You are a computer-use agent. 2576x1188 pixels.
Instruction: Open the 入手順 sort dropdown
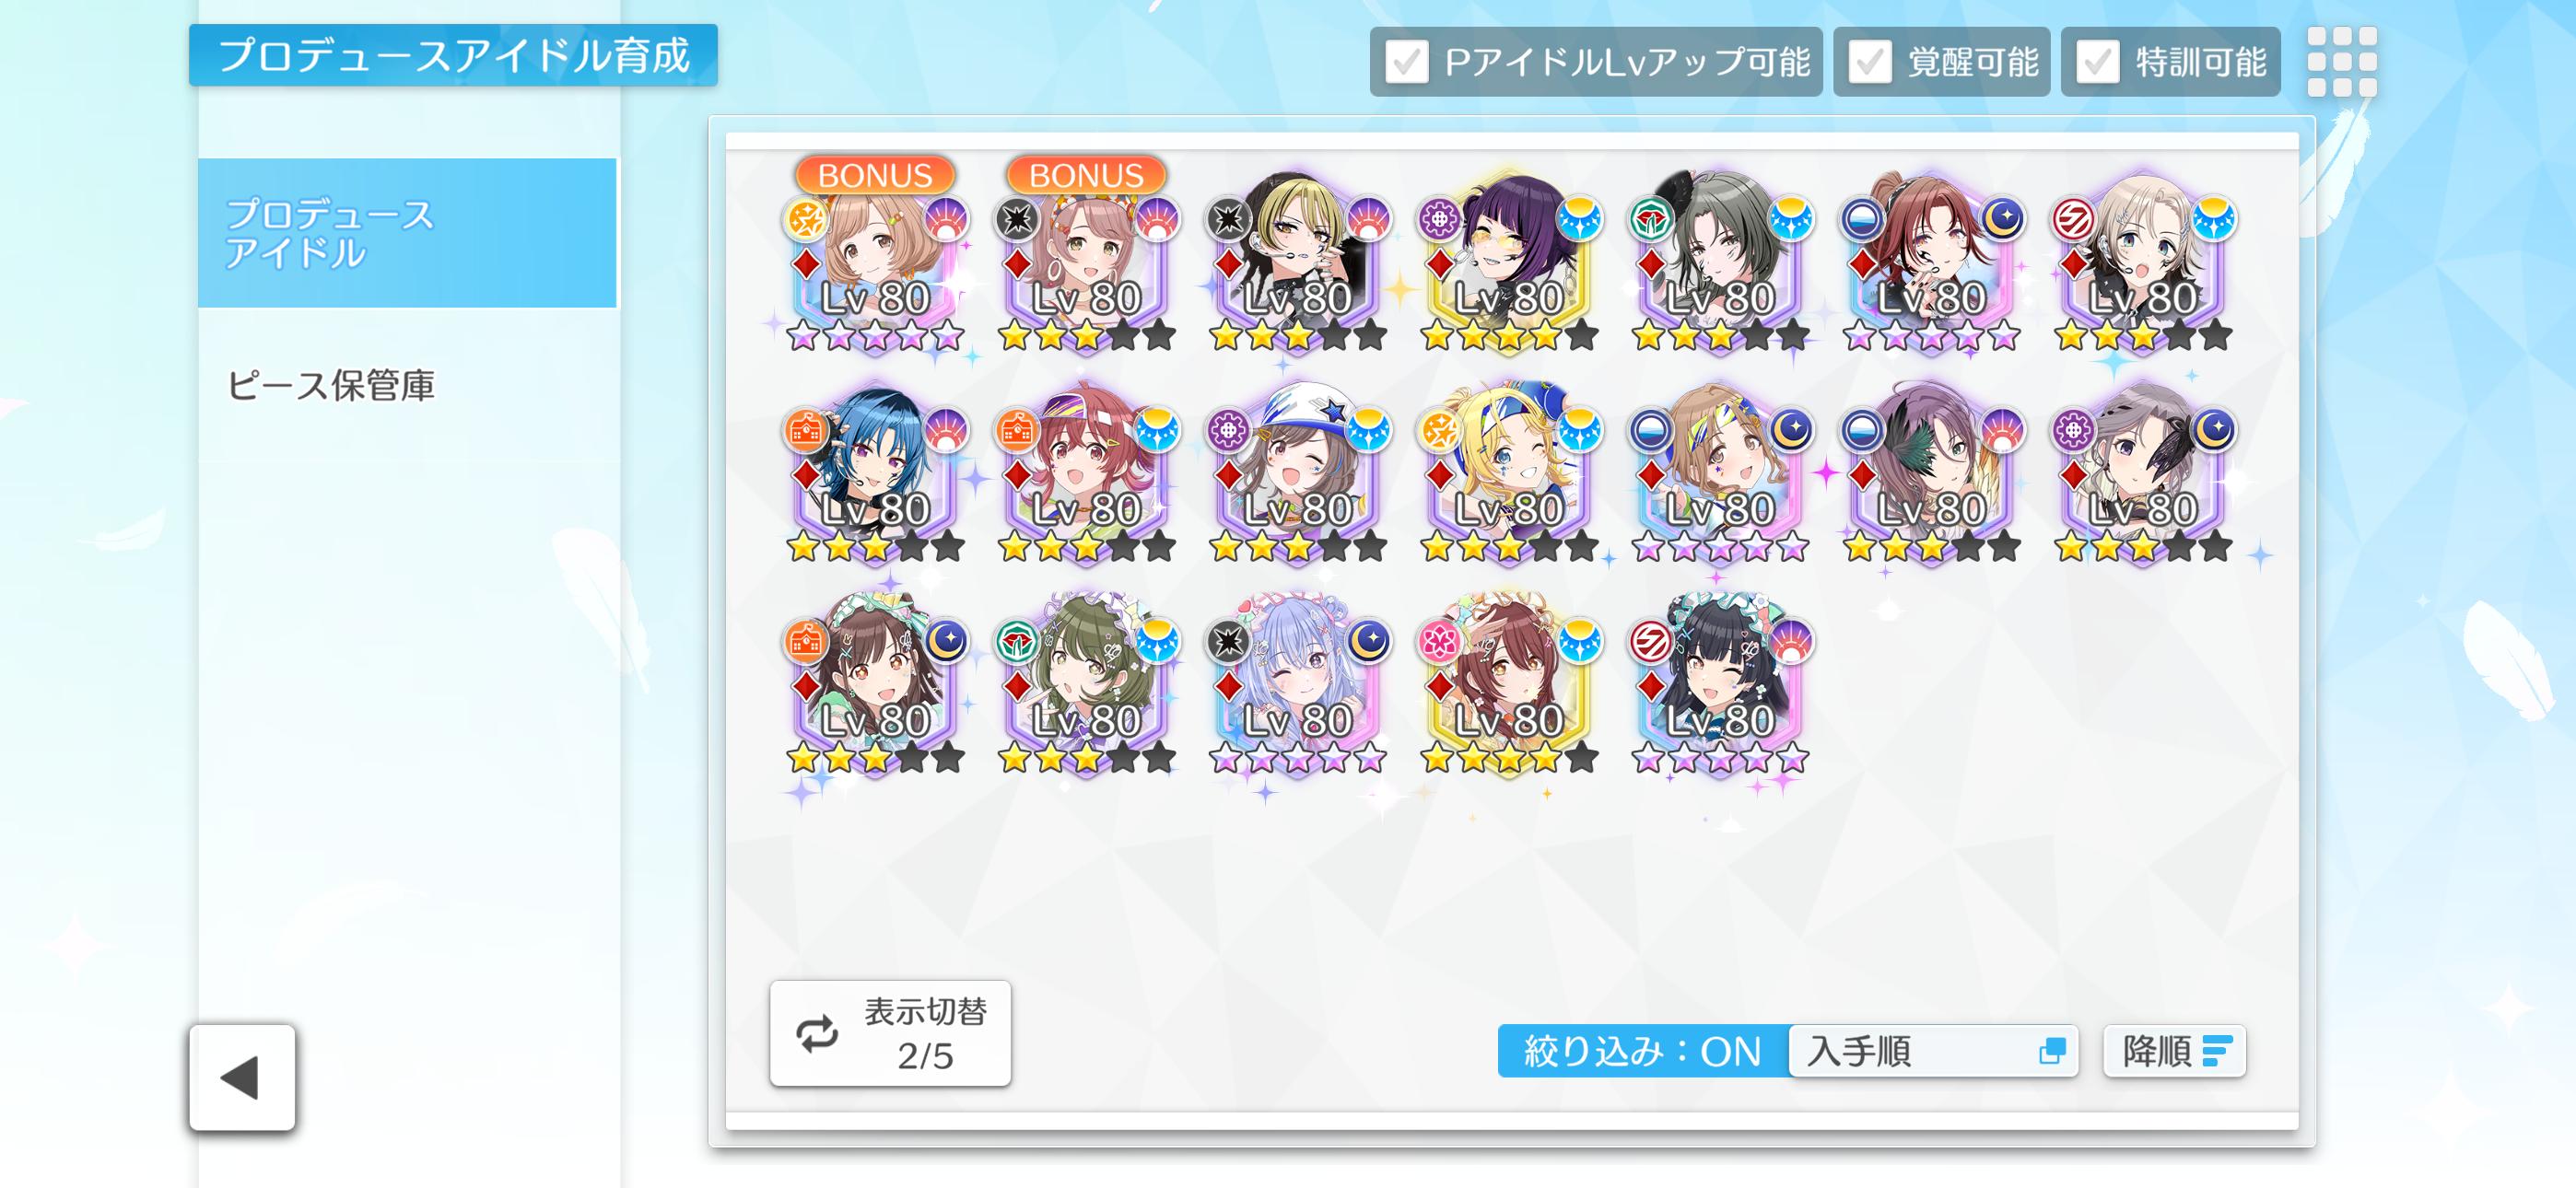(1933, 1051)
